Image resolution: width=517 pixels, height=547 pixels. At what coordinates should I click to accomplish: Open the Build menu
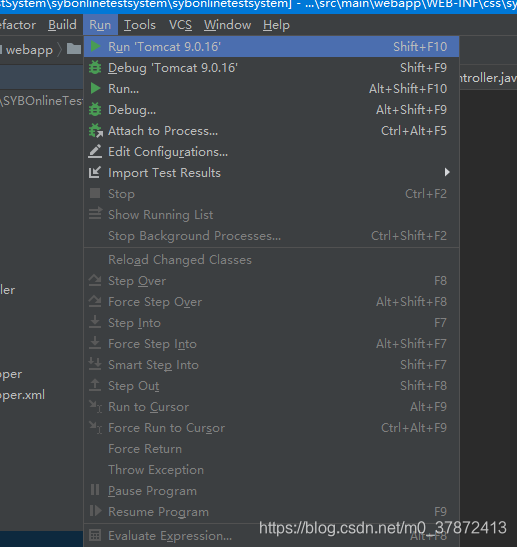[62, 25]
